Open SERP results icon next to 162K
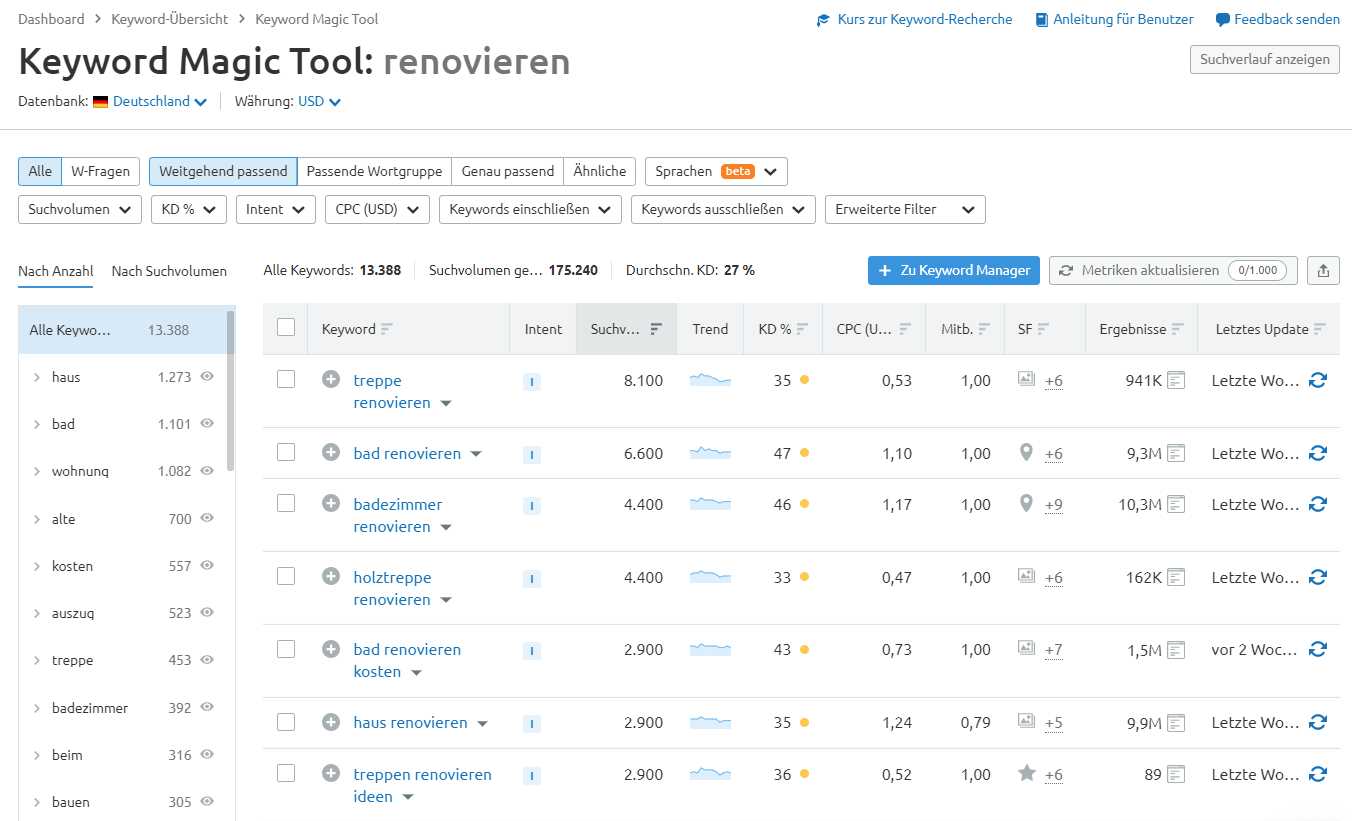This screenshot has width=1352, height=821. pos(1176,577)
